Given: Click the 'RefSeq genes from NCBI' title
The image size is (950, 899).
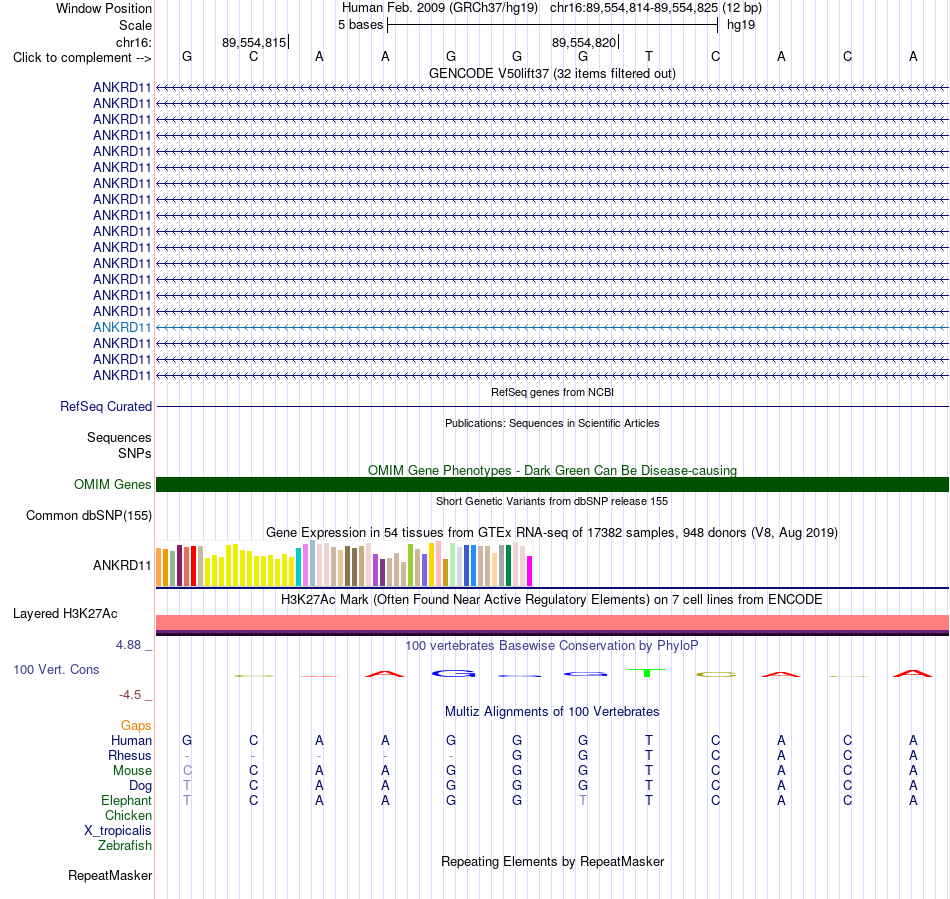Looking at the screenshot, I should tap(552, 392).
